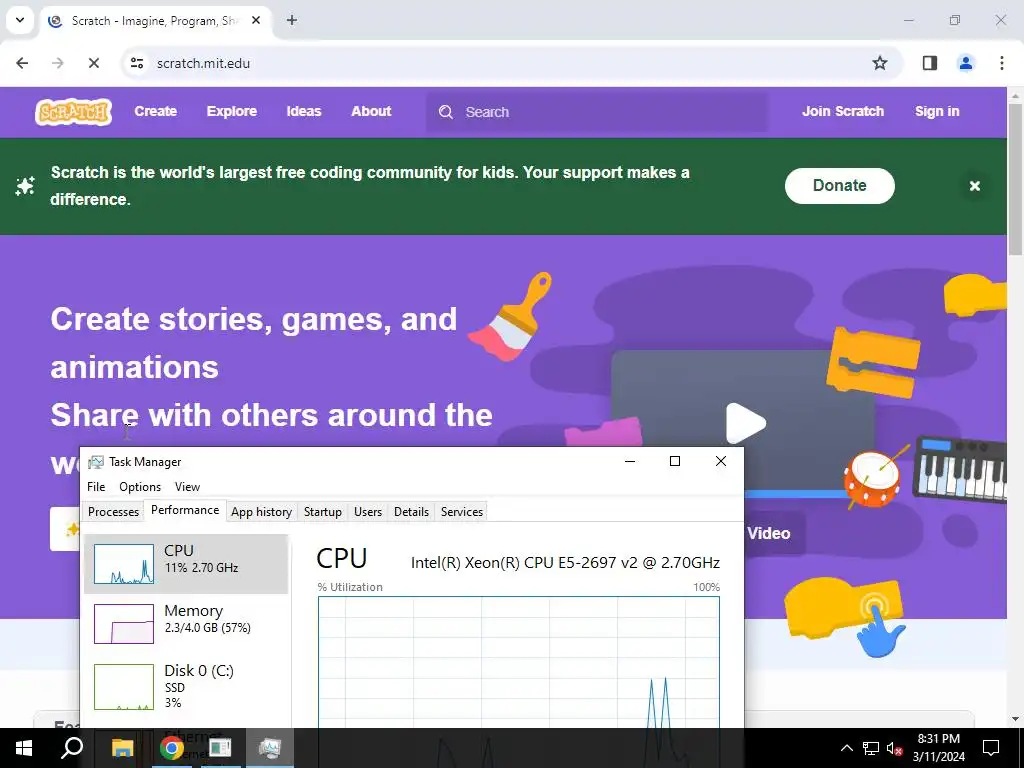Click the '% Utilization' label
The height and width of the screenshot is (768, 1024).
(x=350, y=587)
